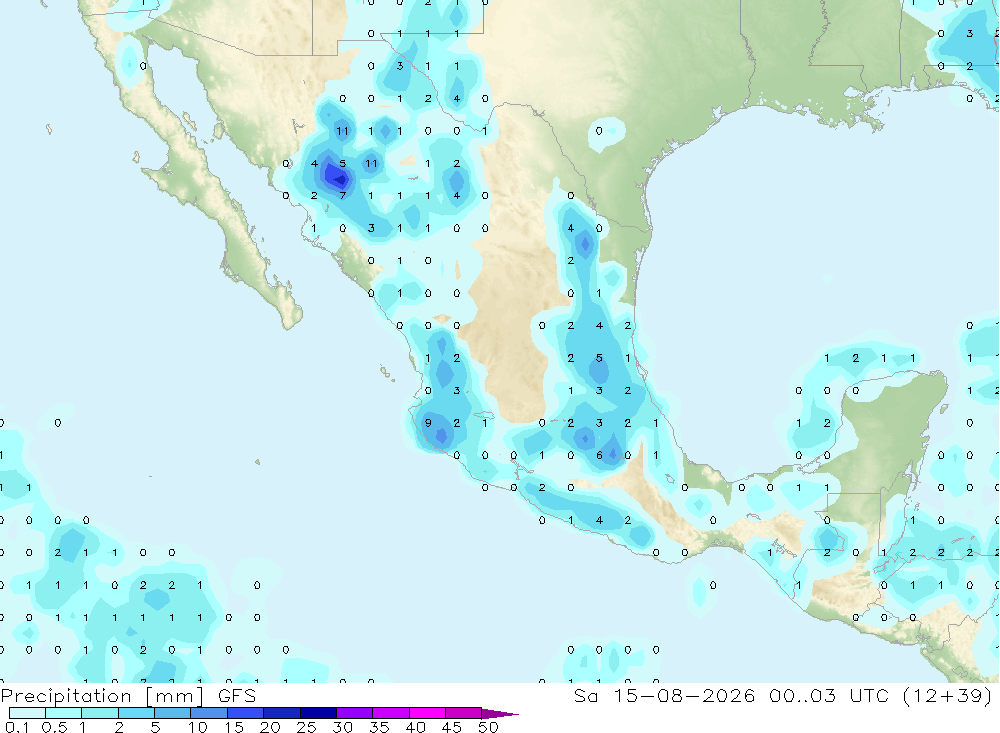The image size is (1000, 733).
Task: Select the 20–25 mm dark blue legend swatch
Action: pos(282,713)
